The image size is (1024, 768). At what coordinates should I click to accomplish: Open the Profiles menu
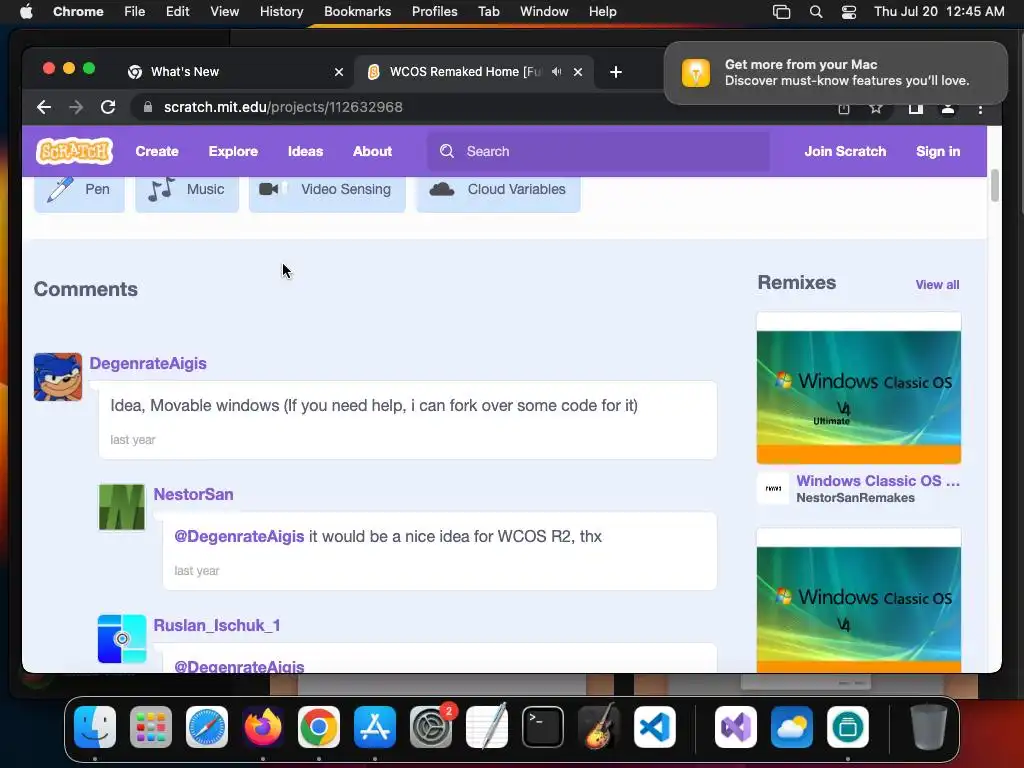[x=434, y=12]
